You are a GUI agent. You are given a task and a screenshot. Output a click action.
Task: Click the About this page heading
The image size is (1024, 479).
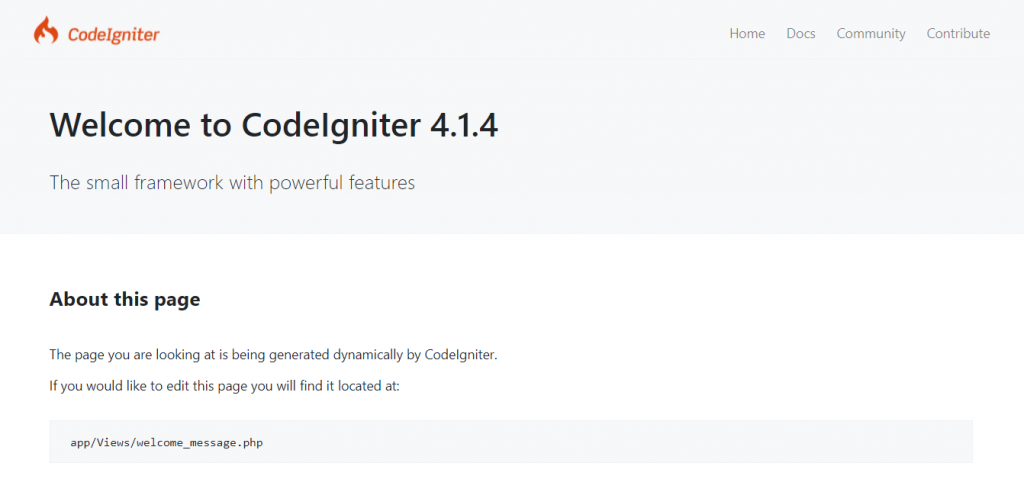coord(125,300)
